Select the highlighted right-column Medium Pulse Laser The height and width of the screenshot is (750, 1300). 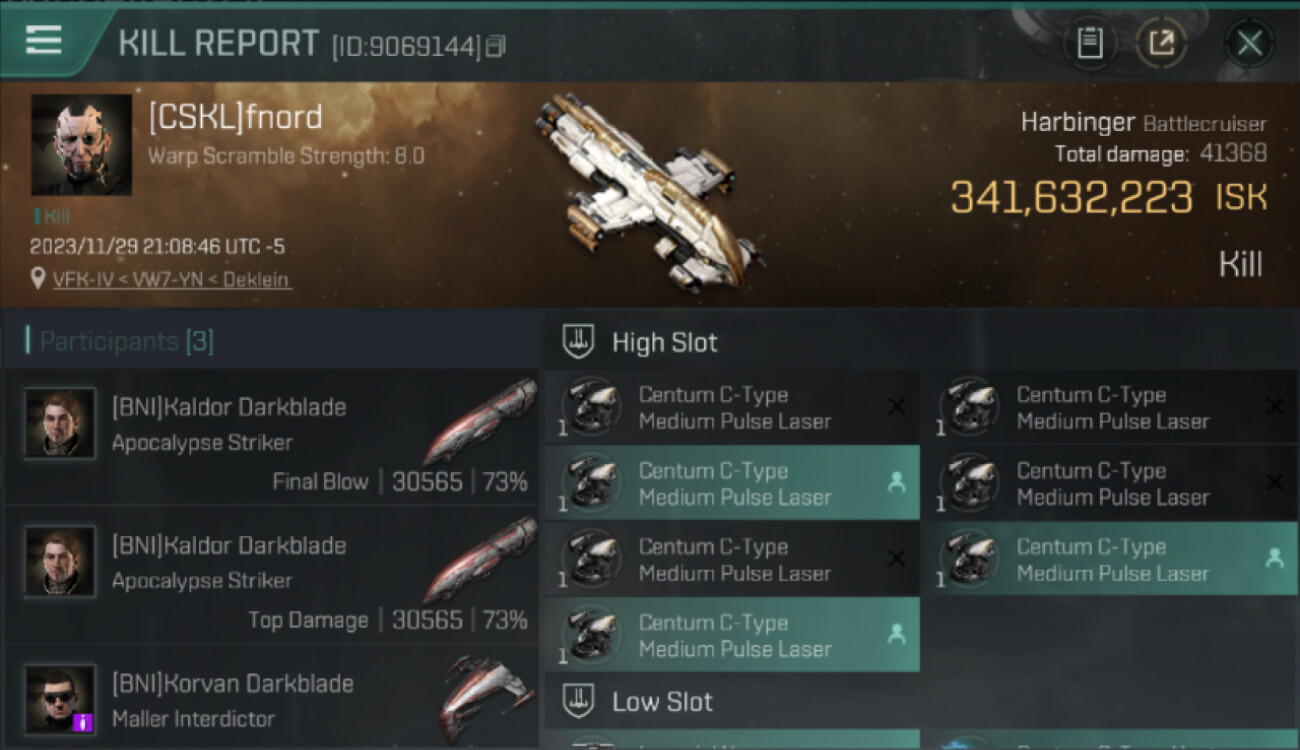pyautogui.click(x=1109, y=559)
